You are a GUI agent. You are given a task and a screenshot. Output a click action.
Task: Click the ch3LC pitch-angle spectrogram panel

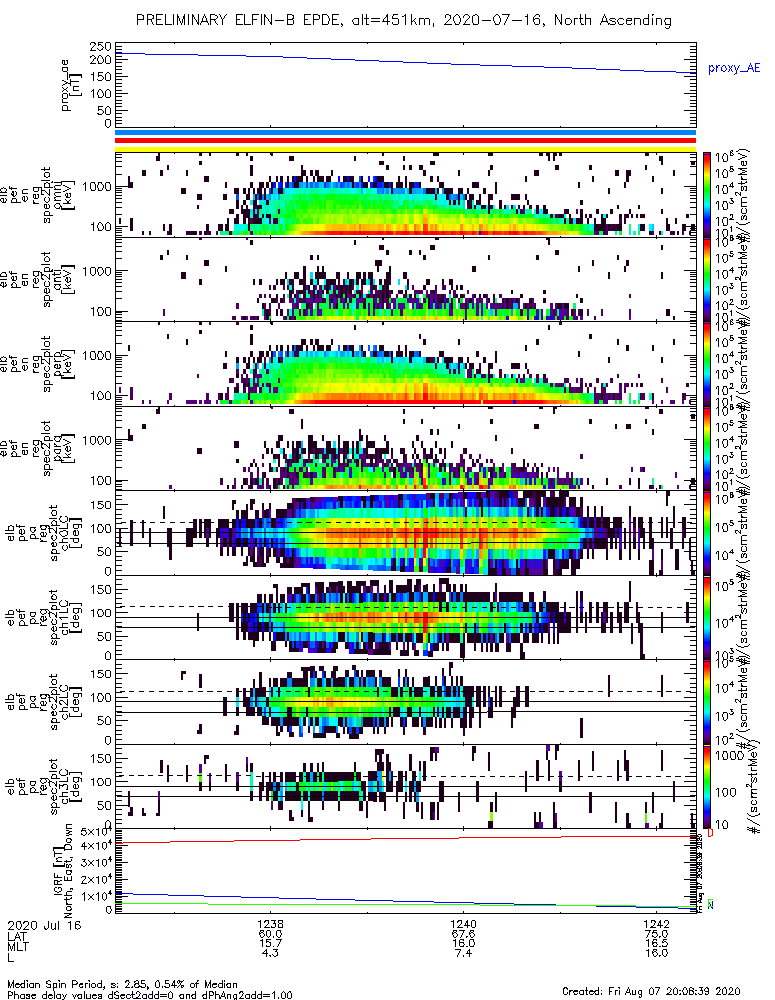click(x=405, y=786)
